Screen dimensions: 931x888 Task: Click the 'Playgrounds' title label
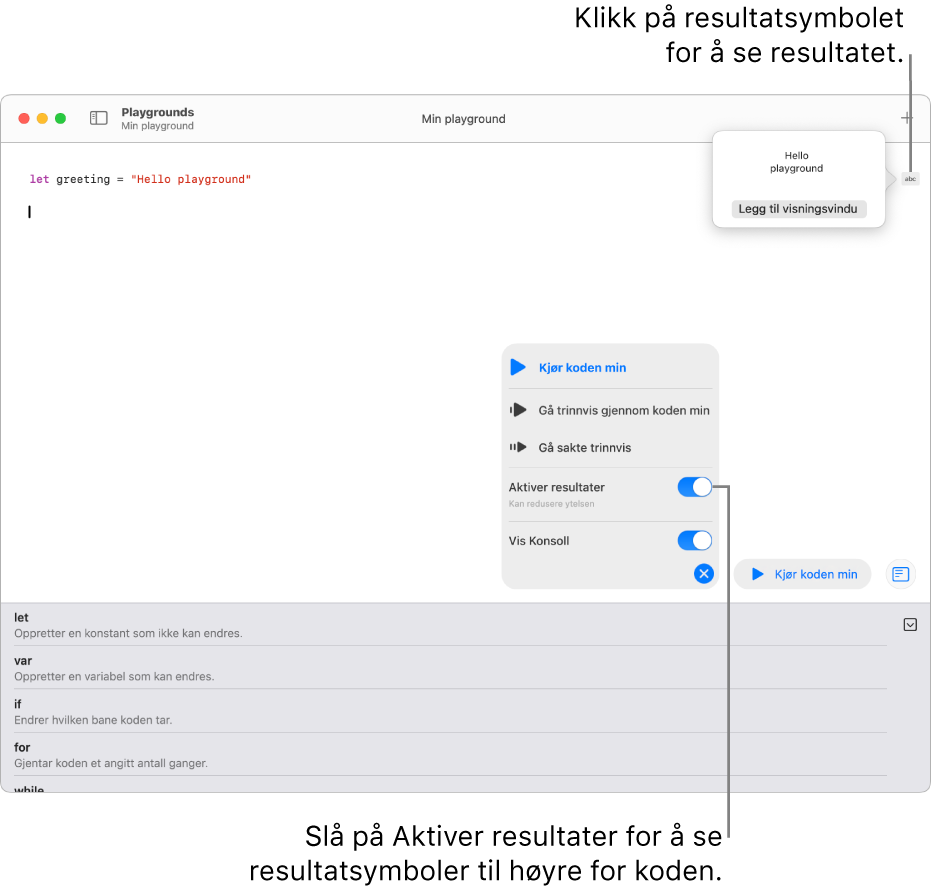pos(157,112)
